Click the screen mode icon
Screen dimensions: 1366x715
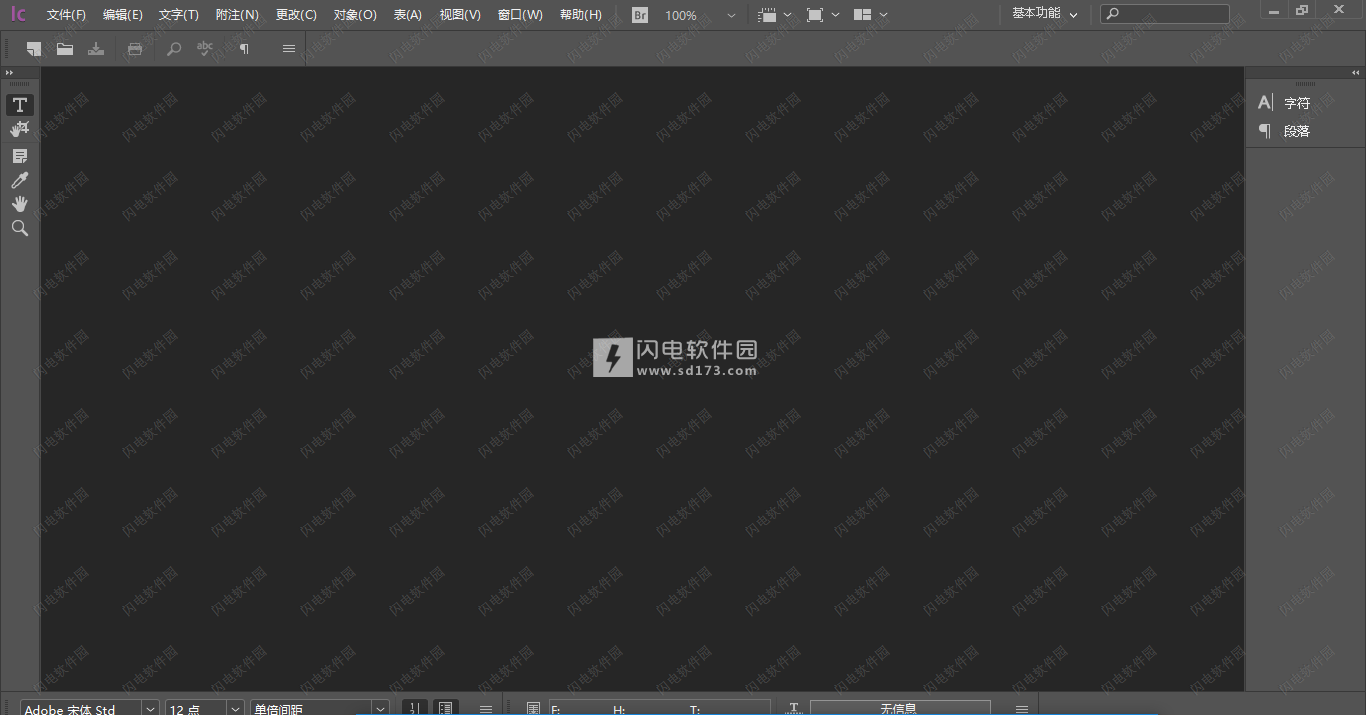pos(815,15)
